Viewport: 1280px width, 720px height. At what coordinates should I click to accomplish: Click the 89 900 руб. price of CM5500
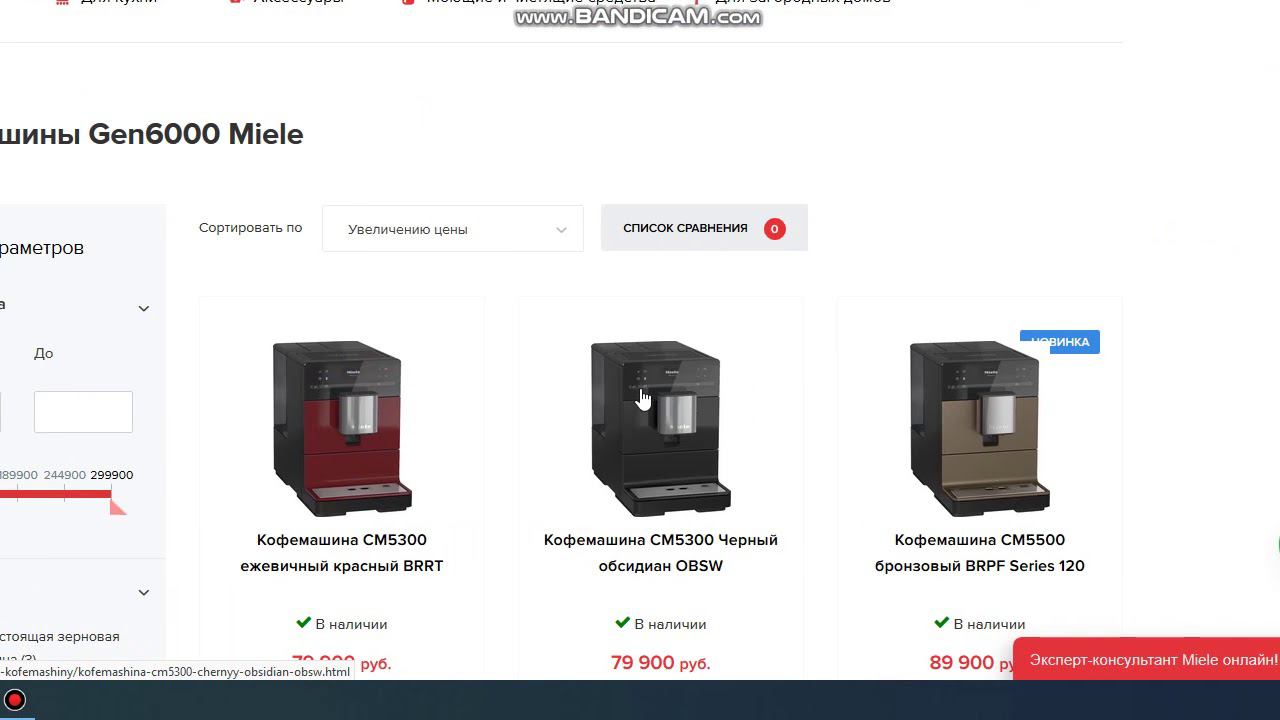[970, 662]
